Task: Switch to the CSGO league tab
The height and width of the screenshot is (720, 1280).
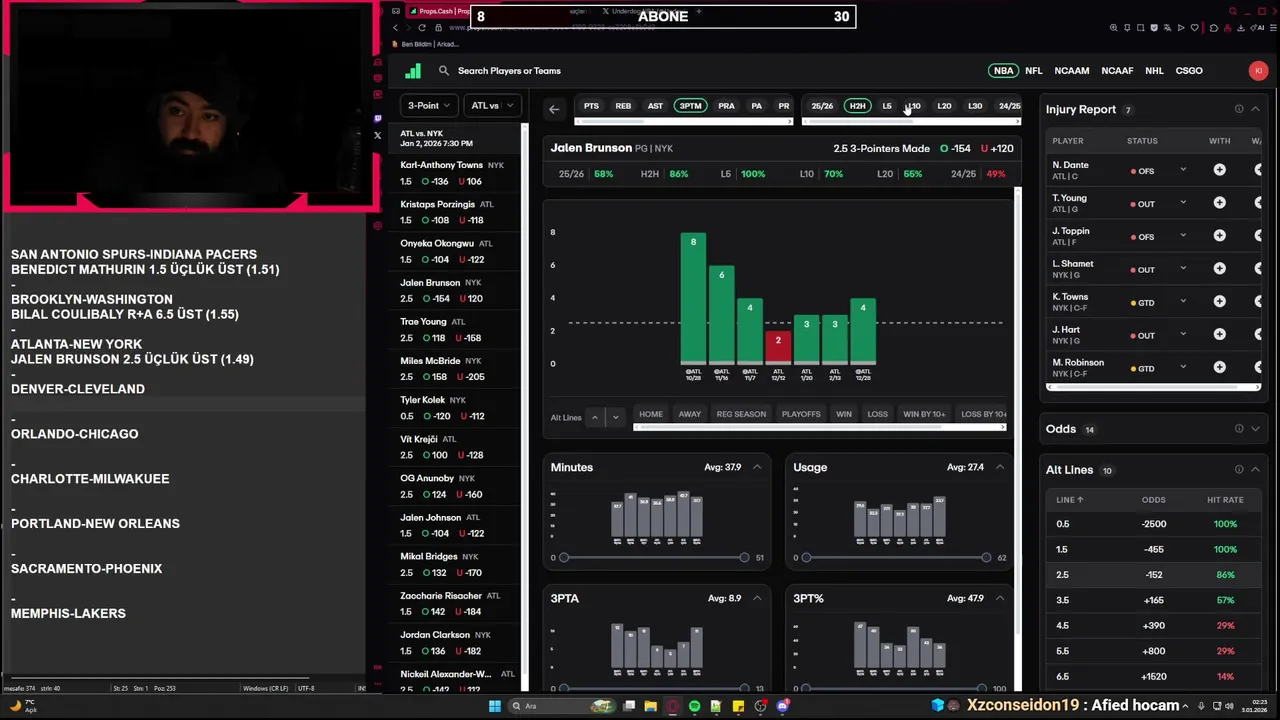Action: click(1189, 71)
